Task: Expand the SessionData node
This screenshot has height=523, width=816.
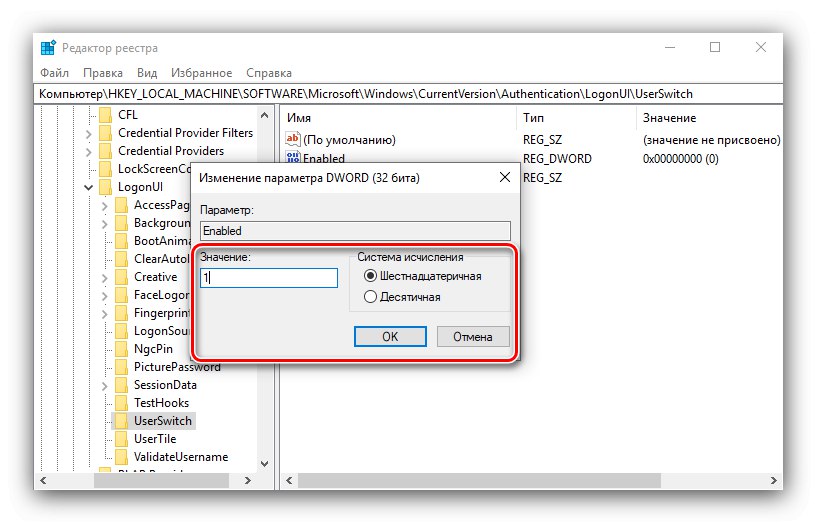Action: pos(105,386)
